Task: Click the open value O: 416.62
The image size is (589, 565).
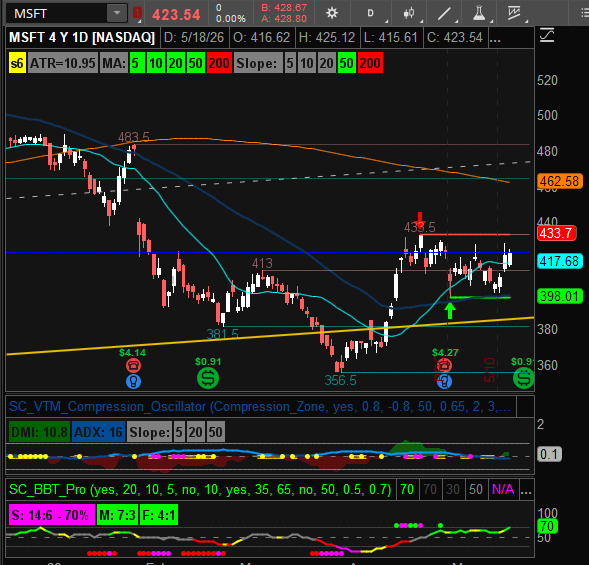Action: (x=261, y=38)
